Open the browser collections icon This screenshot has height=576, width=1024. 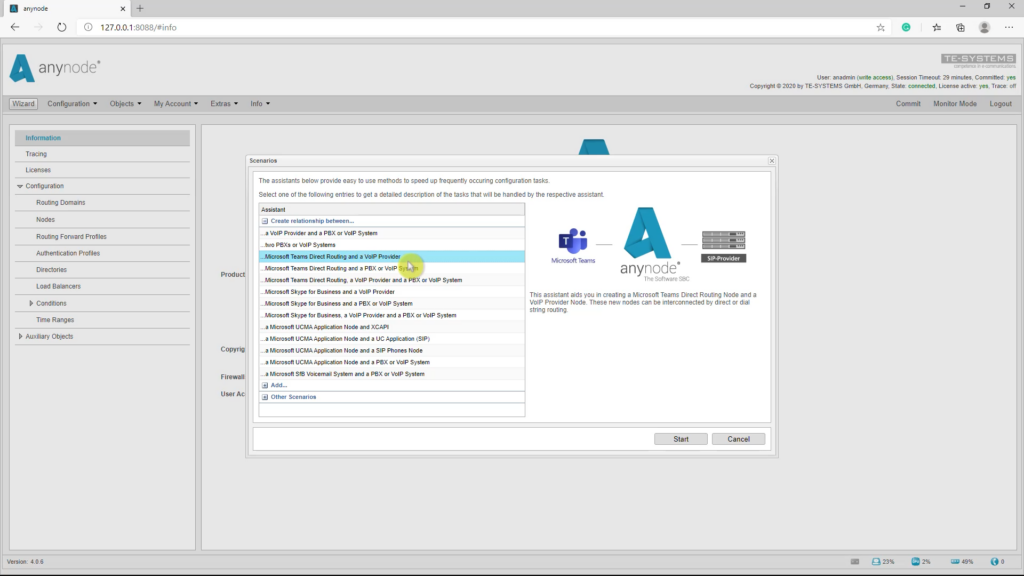pyautogui.click(x=960, y=27)
